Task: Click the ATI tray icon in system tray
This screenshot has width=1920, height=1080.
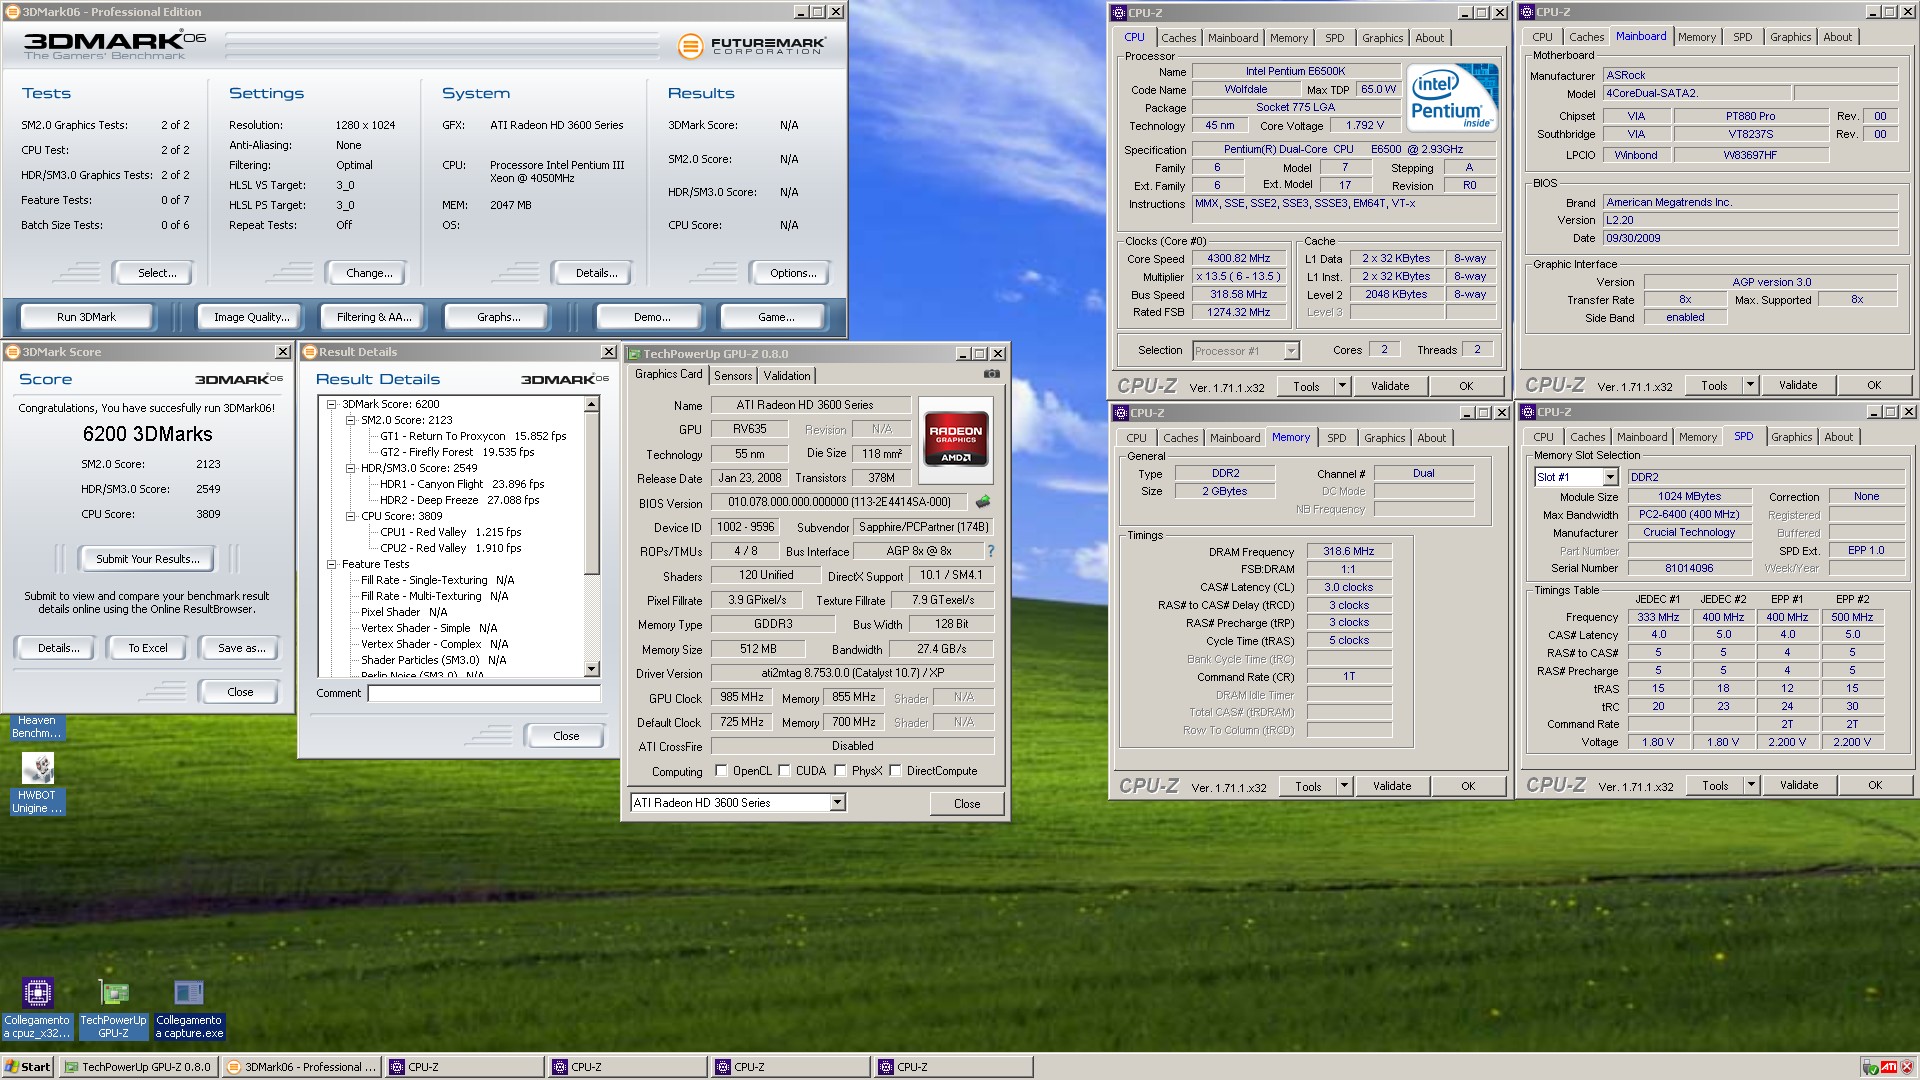Action: (x=1889, y=1067)
